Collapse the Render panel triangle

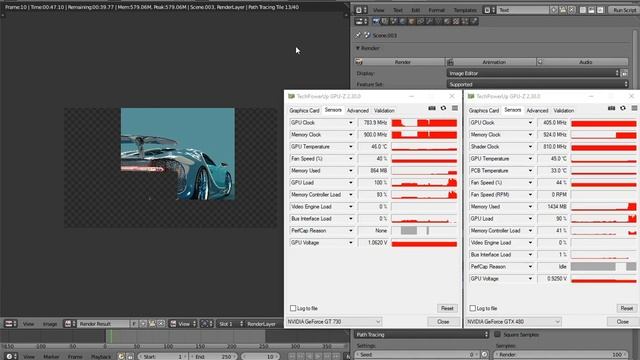[358, 48]
